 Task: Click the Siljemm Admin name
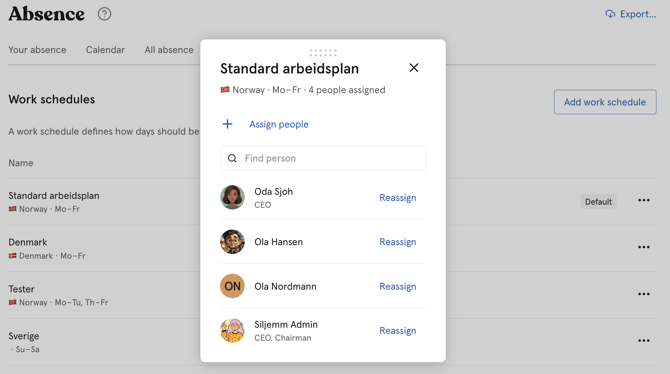click(x=286, y=324)
